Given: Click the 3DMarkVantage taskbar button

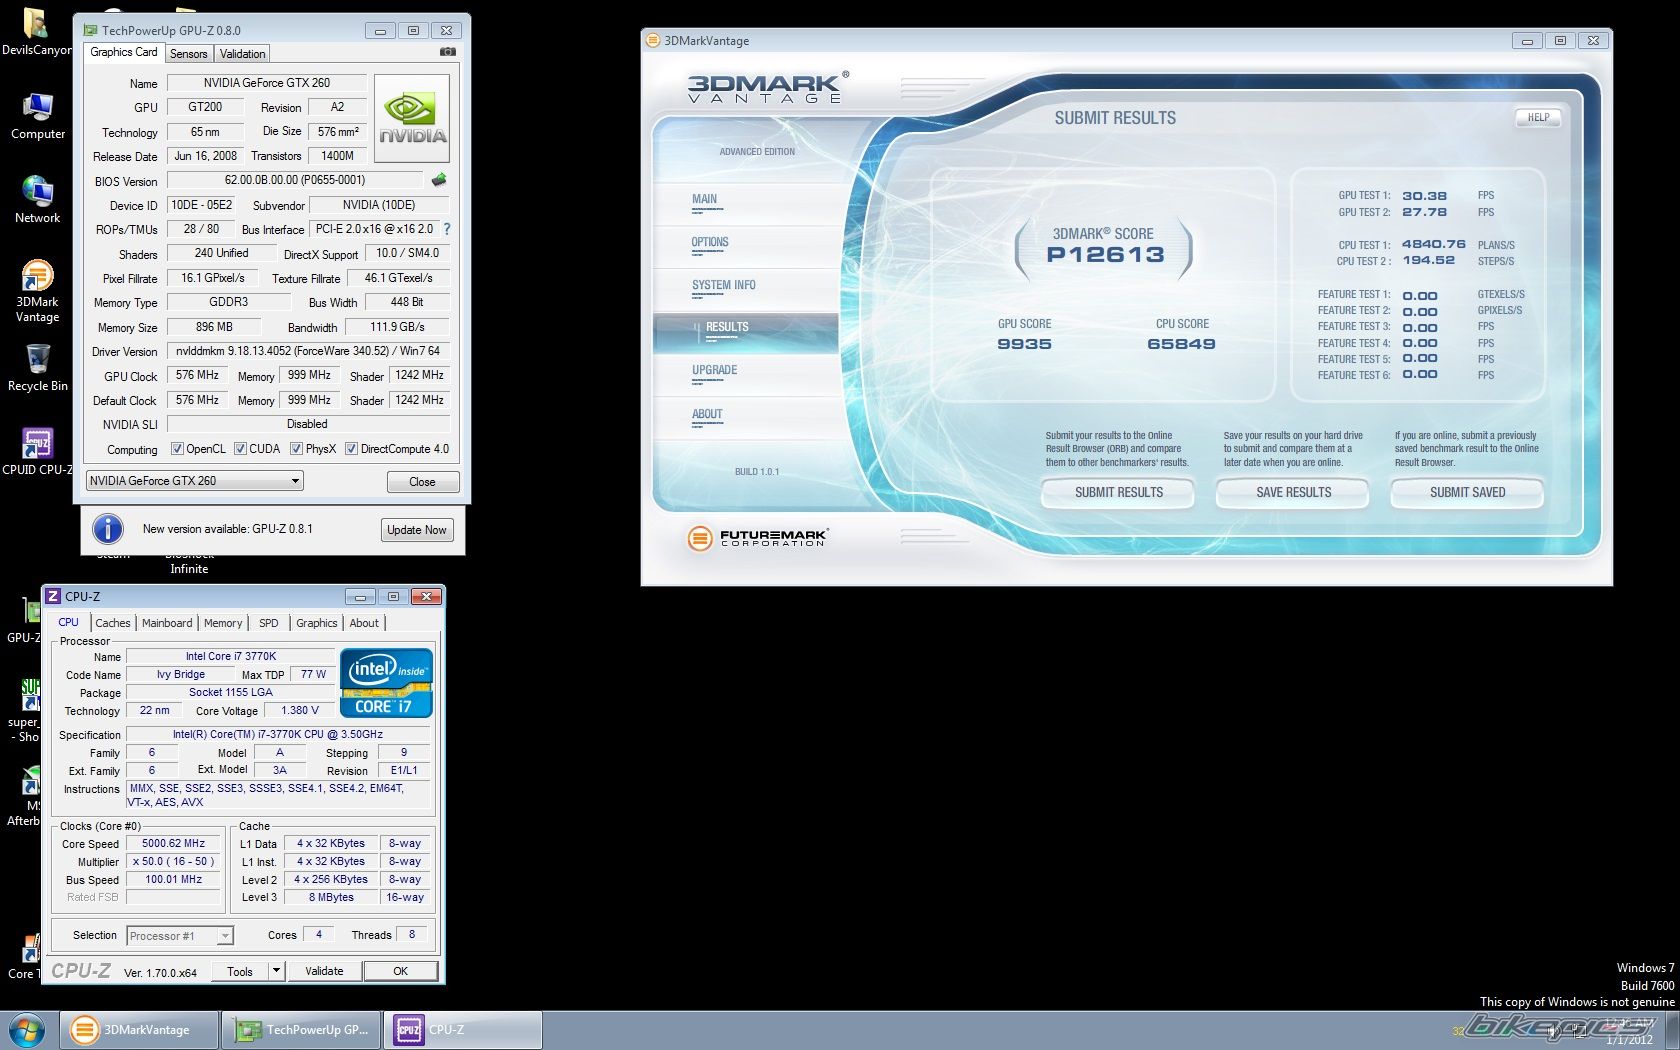Looking at the screenshot, I should pos(139,1030).
